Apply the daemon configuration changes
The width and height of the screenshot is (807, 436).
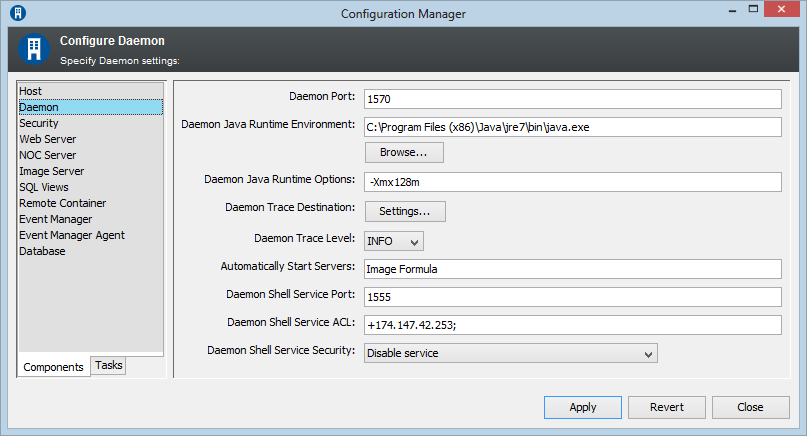point(583,407)
